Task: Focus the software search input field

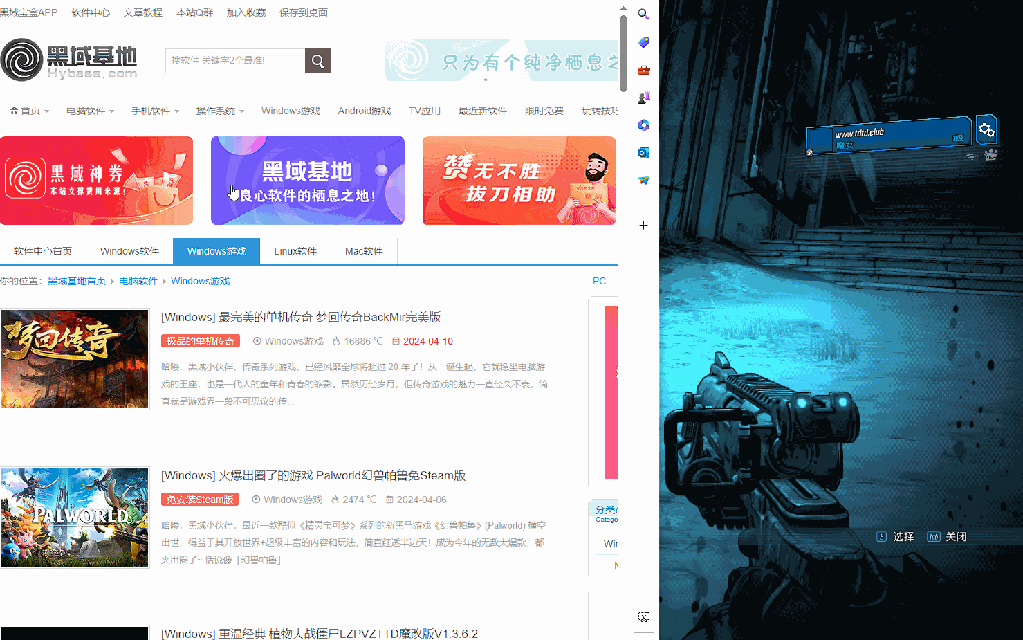Action: click(x=235, y=61)
